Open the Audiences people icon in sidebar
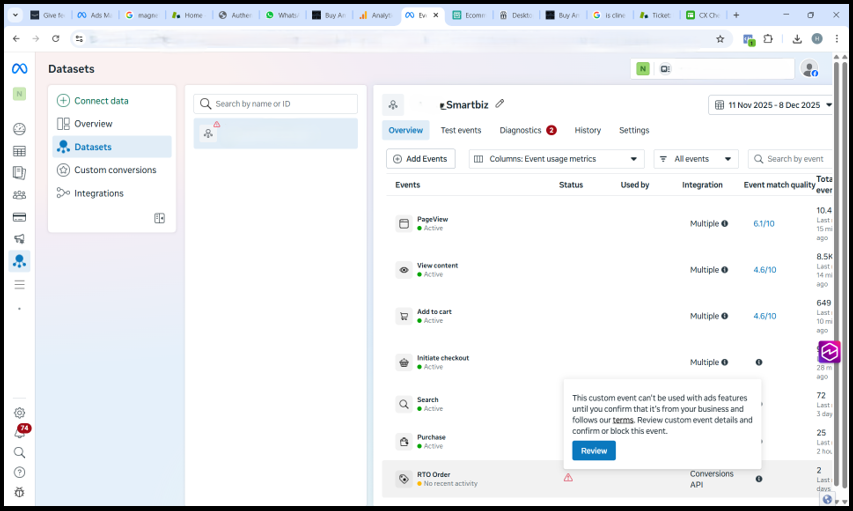The image size is (853, 511). (x=19, y=195)
